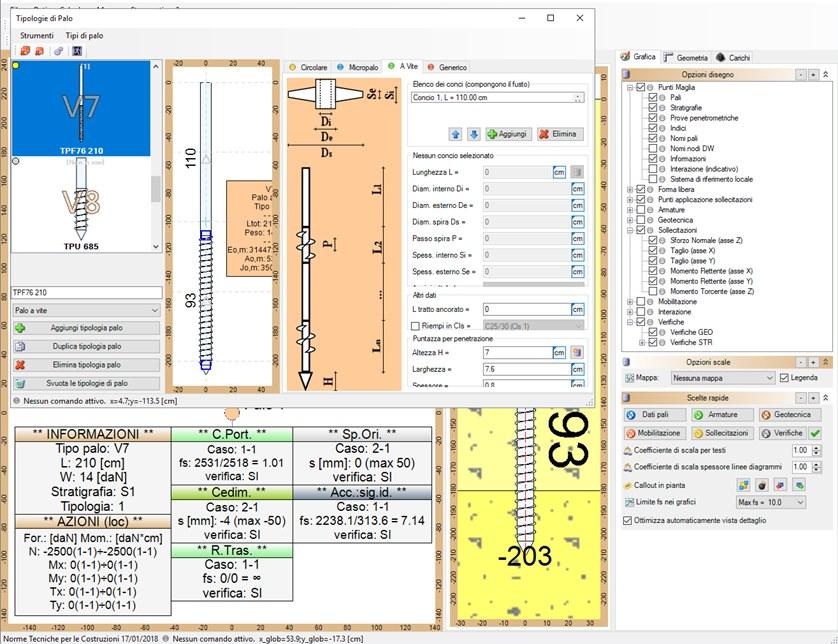The image size is (838, 644).
Task: Collapse Opzioni disegno panel with double chevron
Action: [x=825, y=75]
